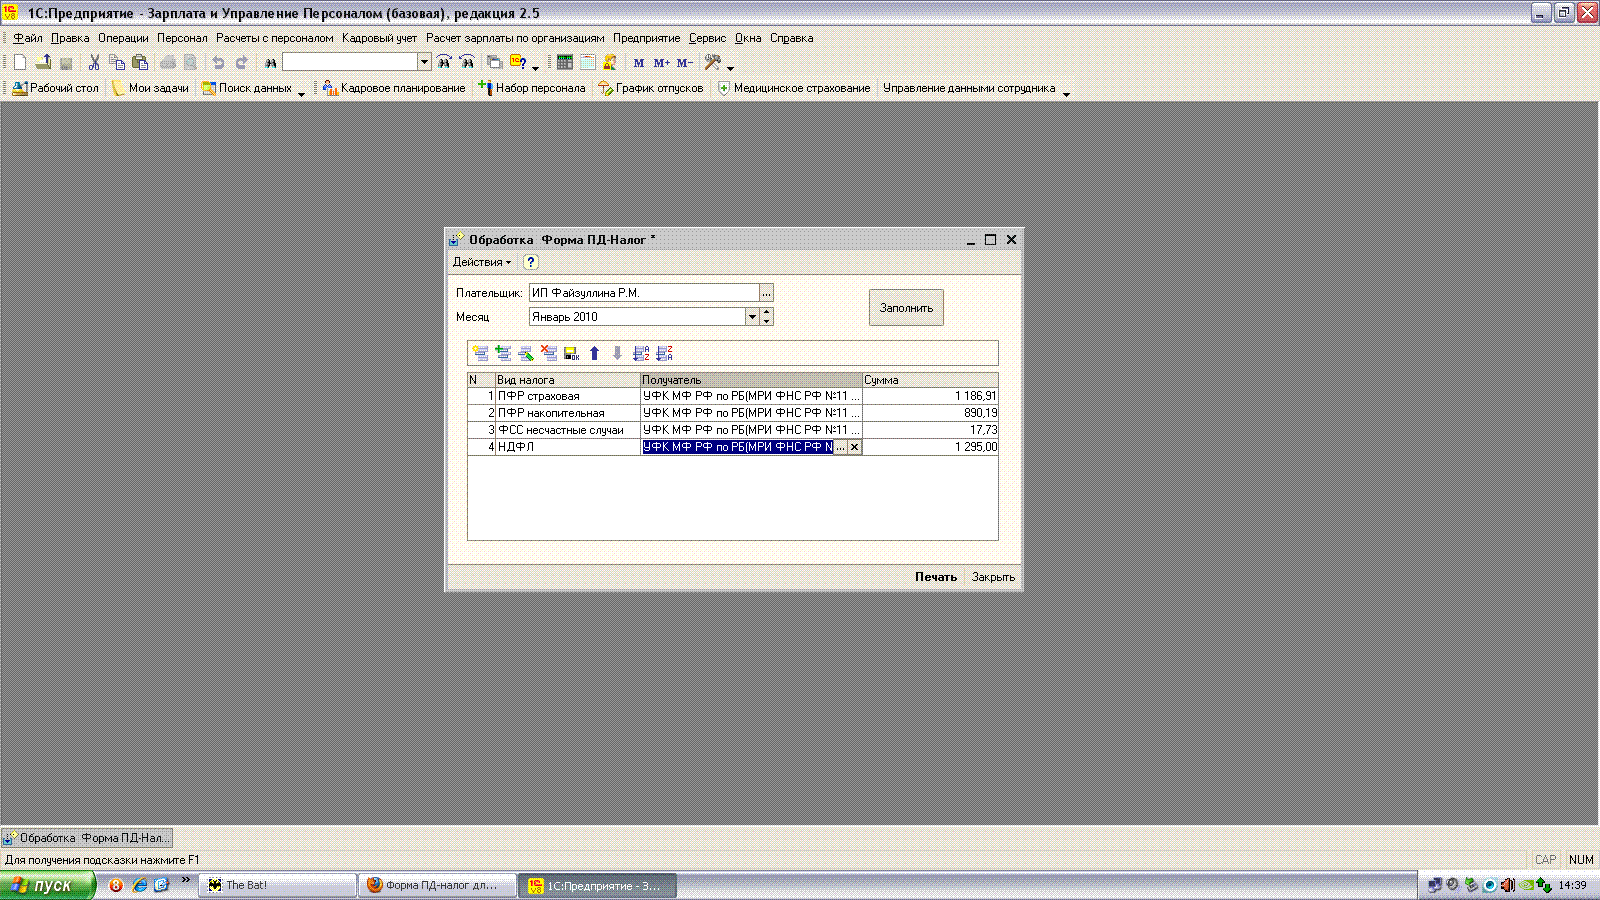Select the ПФР страховая table cell
Image resolution: width=1600 pixels, height=900 pixels.
coord(567,396)
